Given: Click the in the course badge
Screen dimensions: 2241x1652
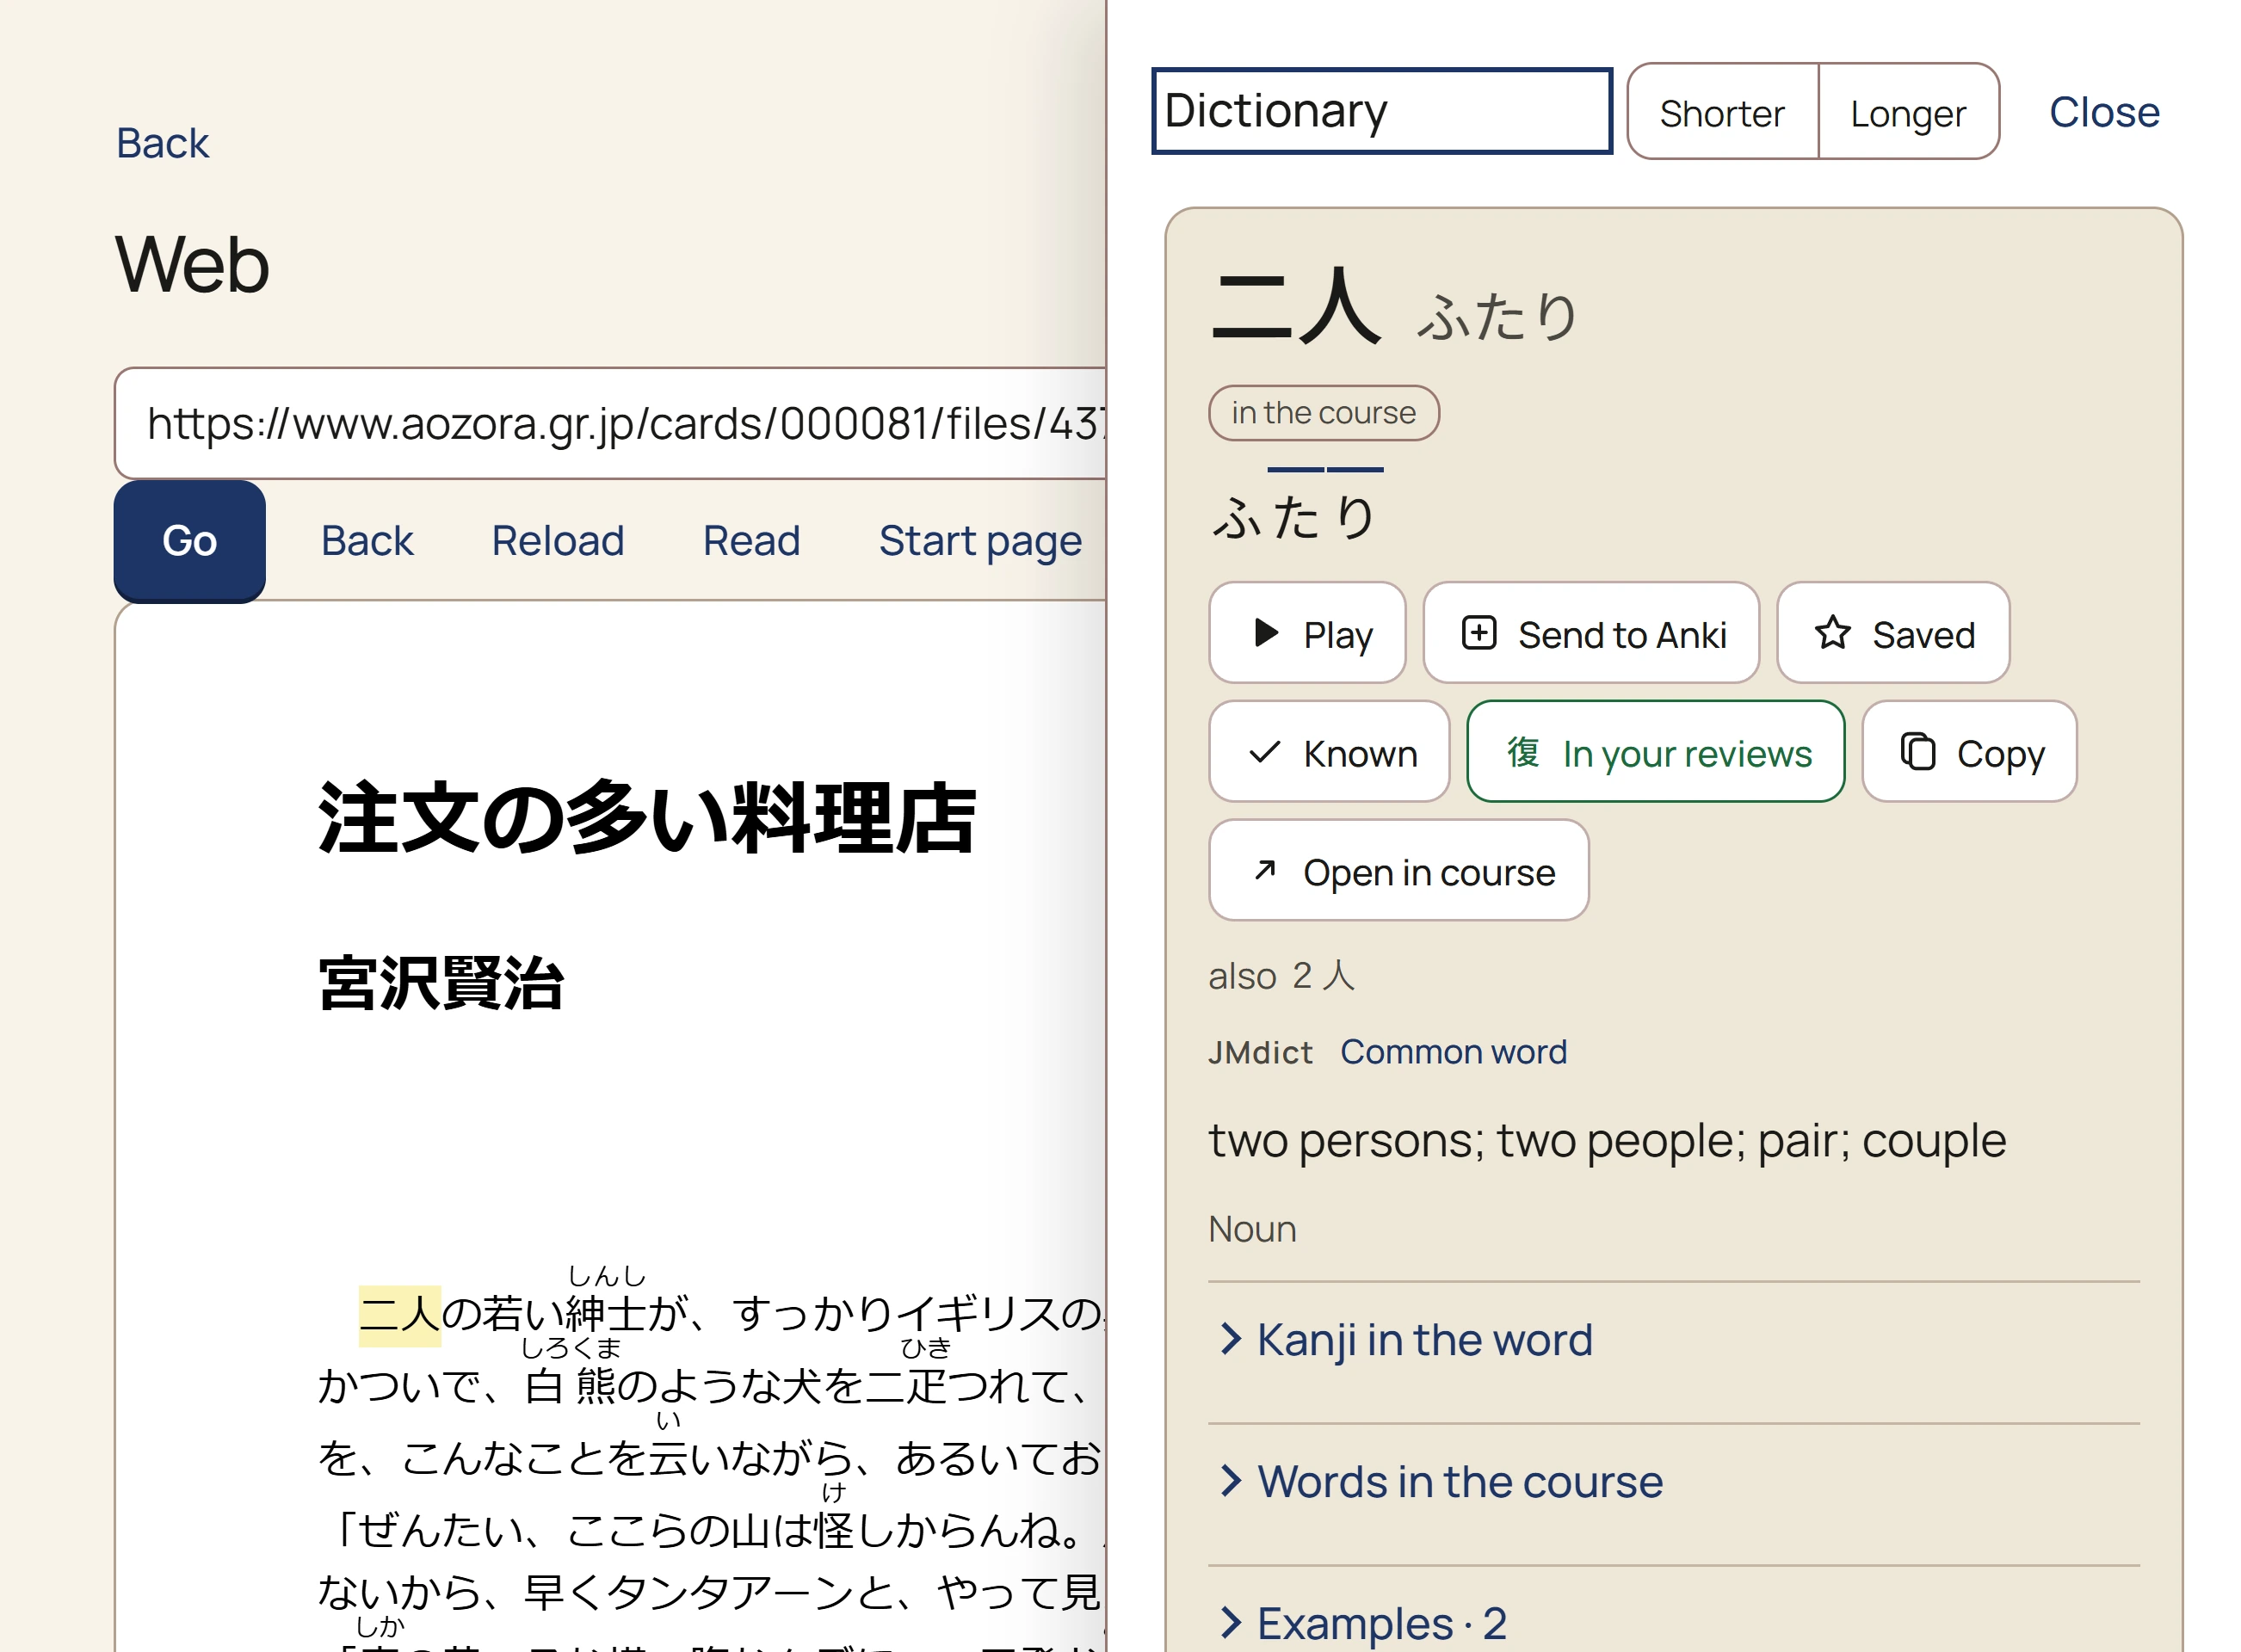Looking at the screenshot, I should 1322,412.
